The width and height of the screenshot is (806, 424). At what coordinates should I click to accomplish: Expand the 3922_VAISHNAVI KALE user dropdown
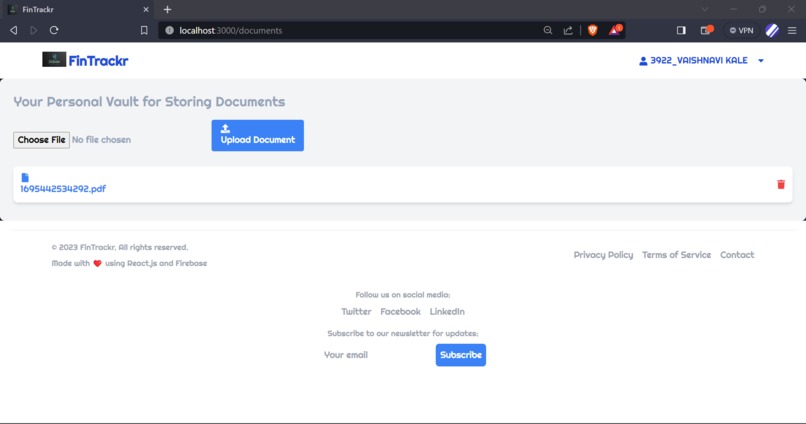click(x=761, y=61)
